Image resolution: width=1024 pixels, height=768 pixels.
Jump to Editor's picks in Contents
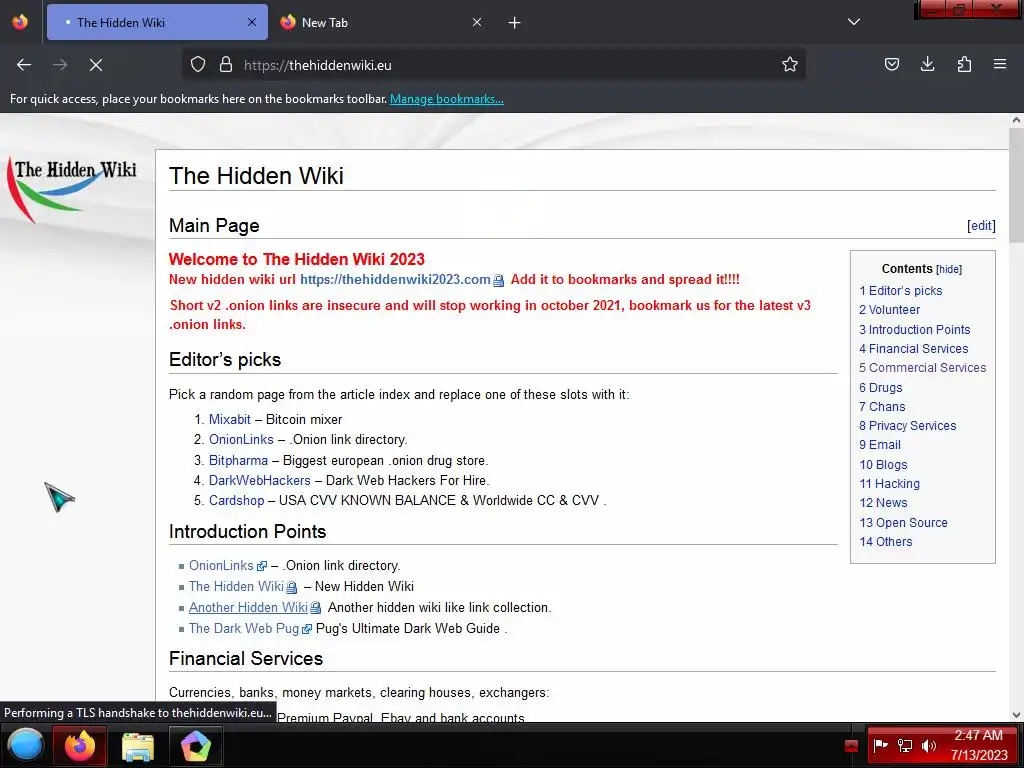point(901,291)
